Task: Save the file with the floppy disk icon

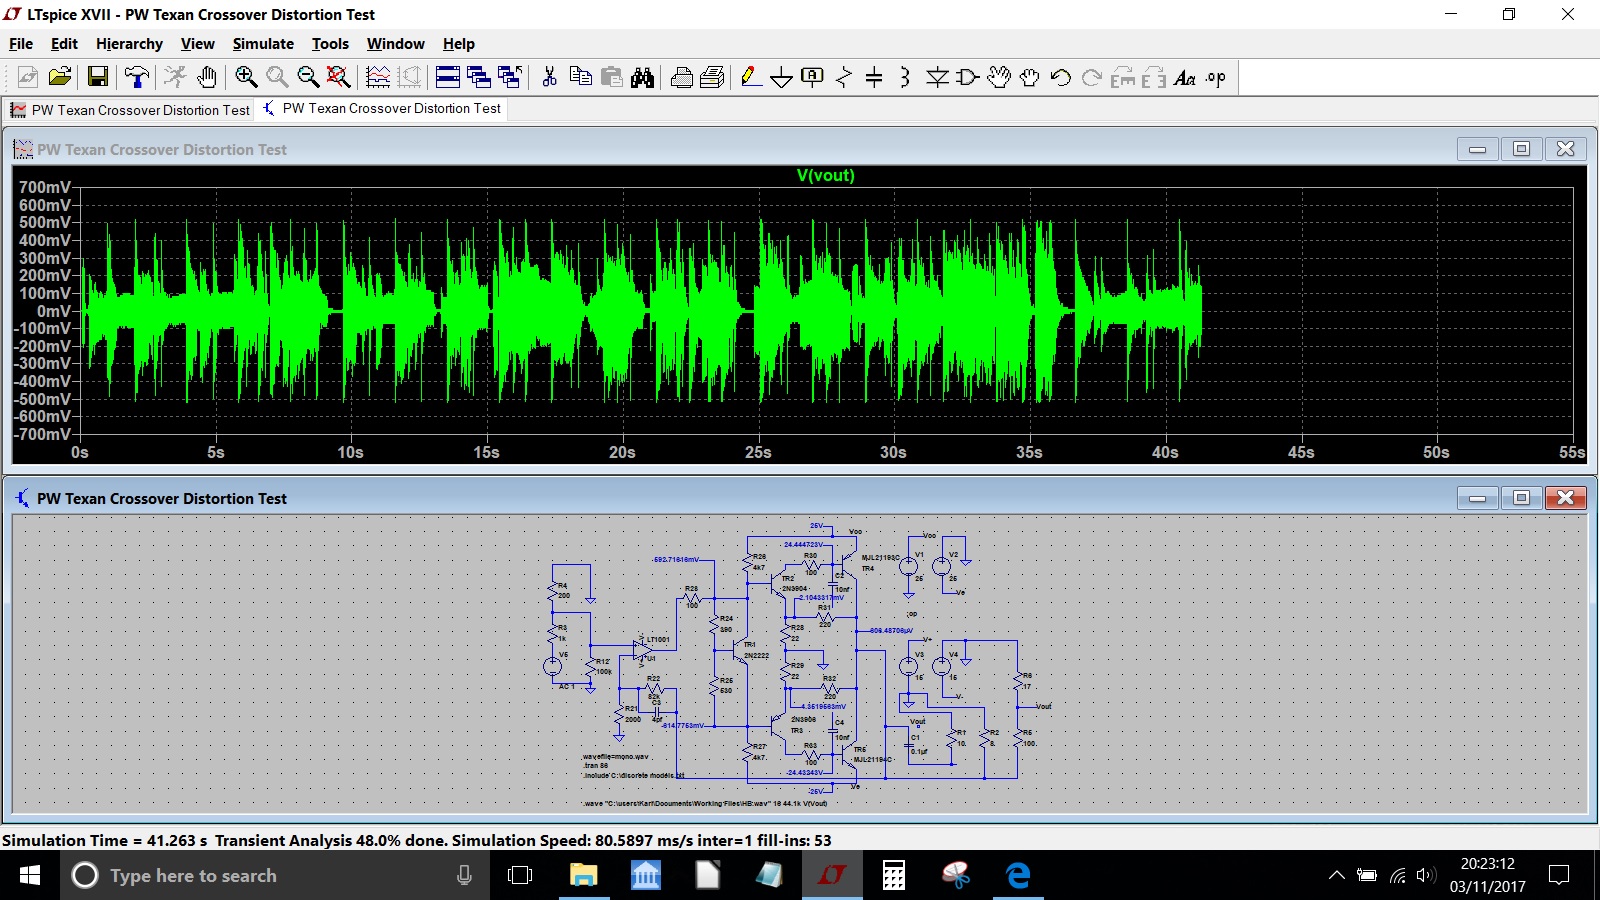Action: pyautogui.click(x=98, y=77)
